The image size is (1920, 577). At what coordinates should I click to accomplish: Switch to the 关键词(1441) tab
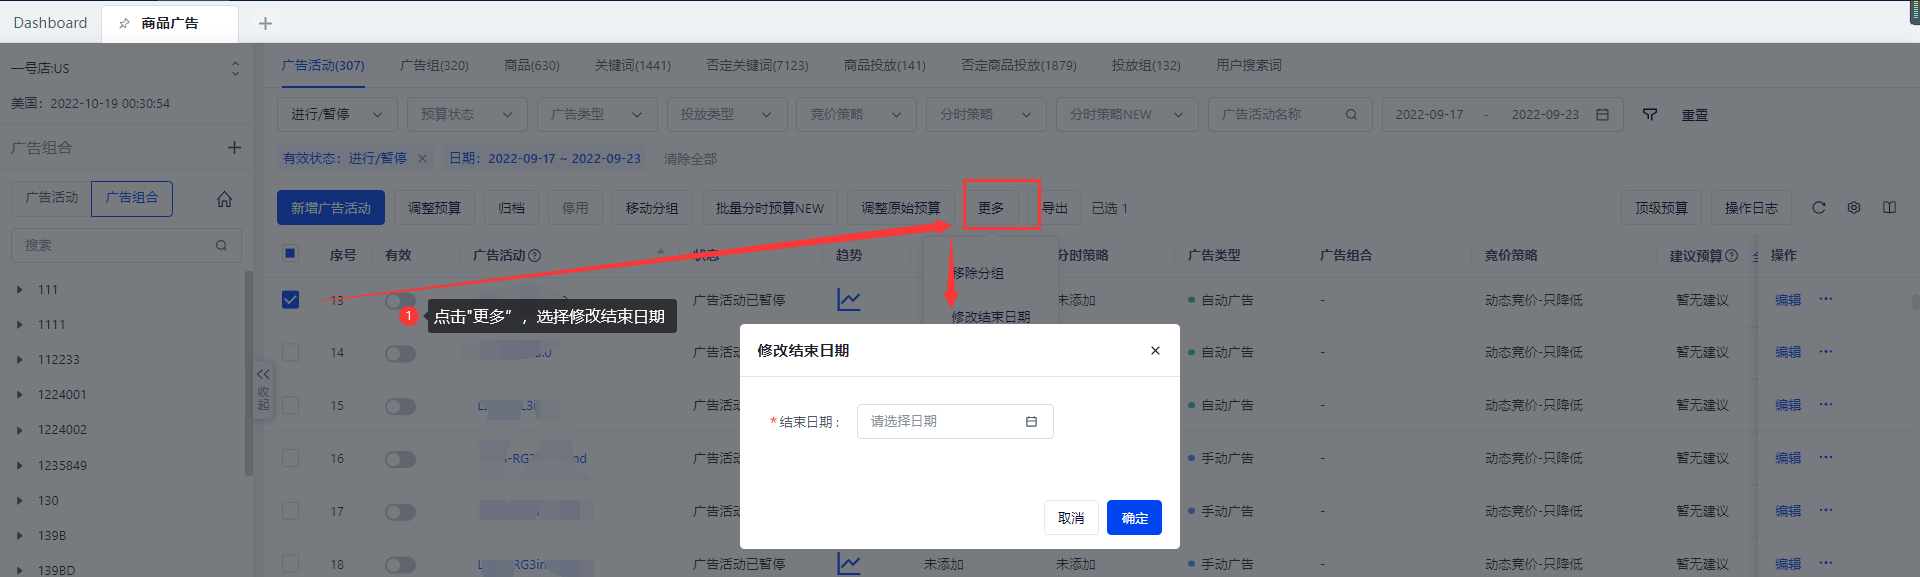pos(633,65)
